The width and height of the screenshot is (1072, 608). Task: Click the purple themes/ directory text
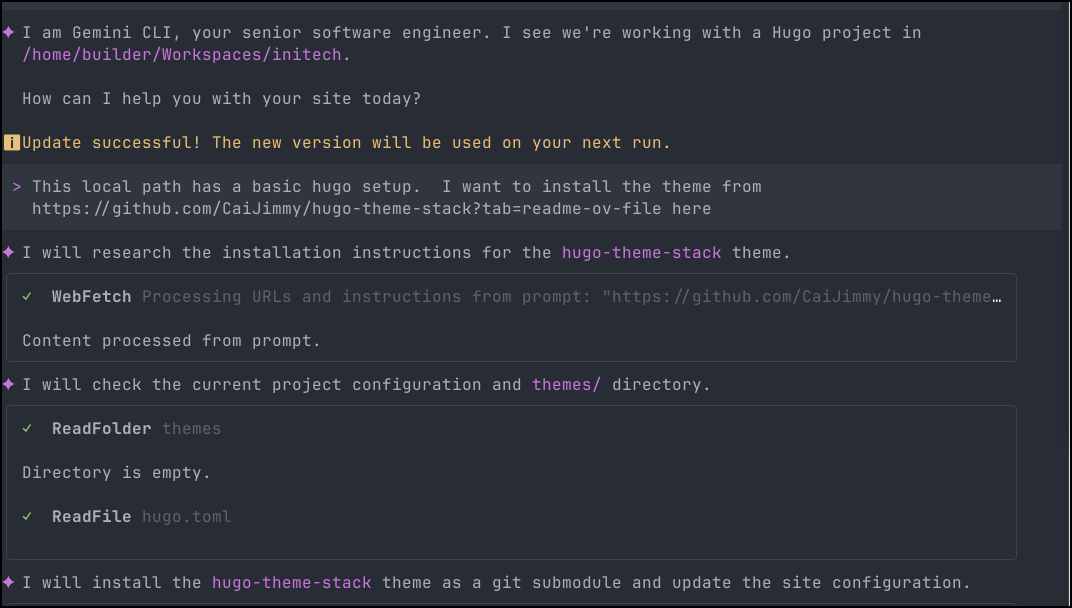point(566,385)
